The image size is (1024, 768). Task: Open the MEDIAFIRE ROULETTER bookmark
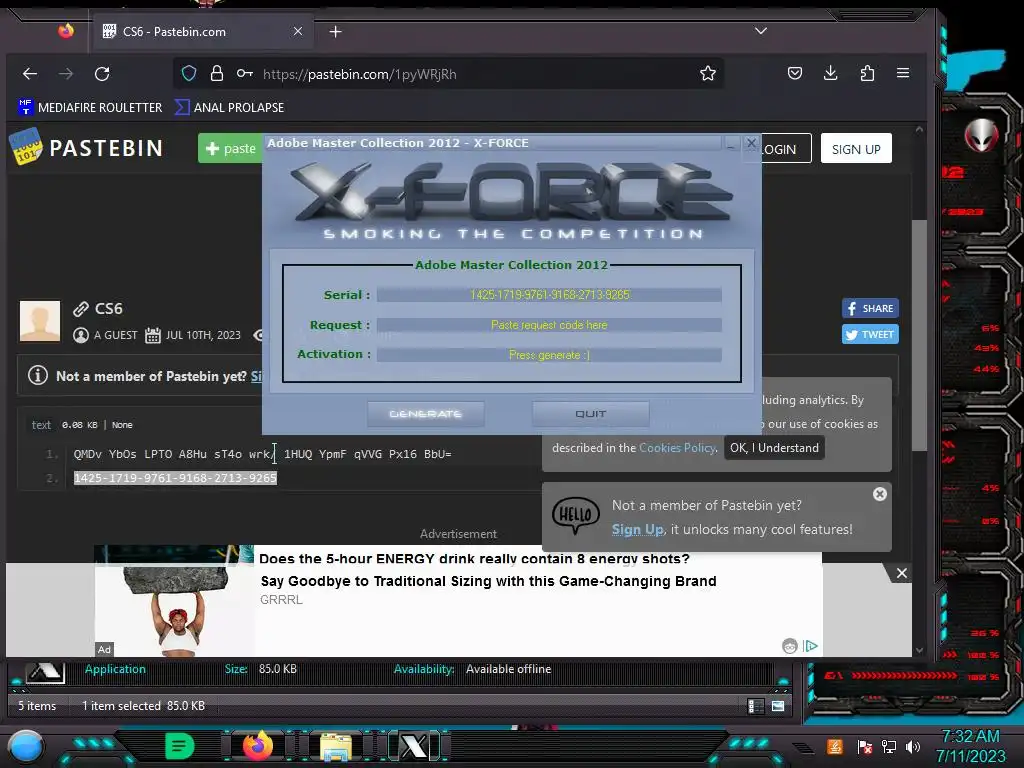click(90, 107)
